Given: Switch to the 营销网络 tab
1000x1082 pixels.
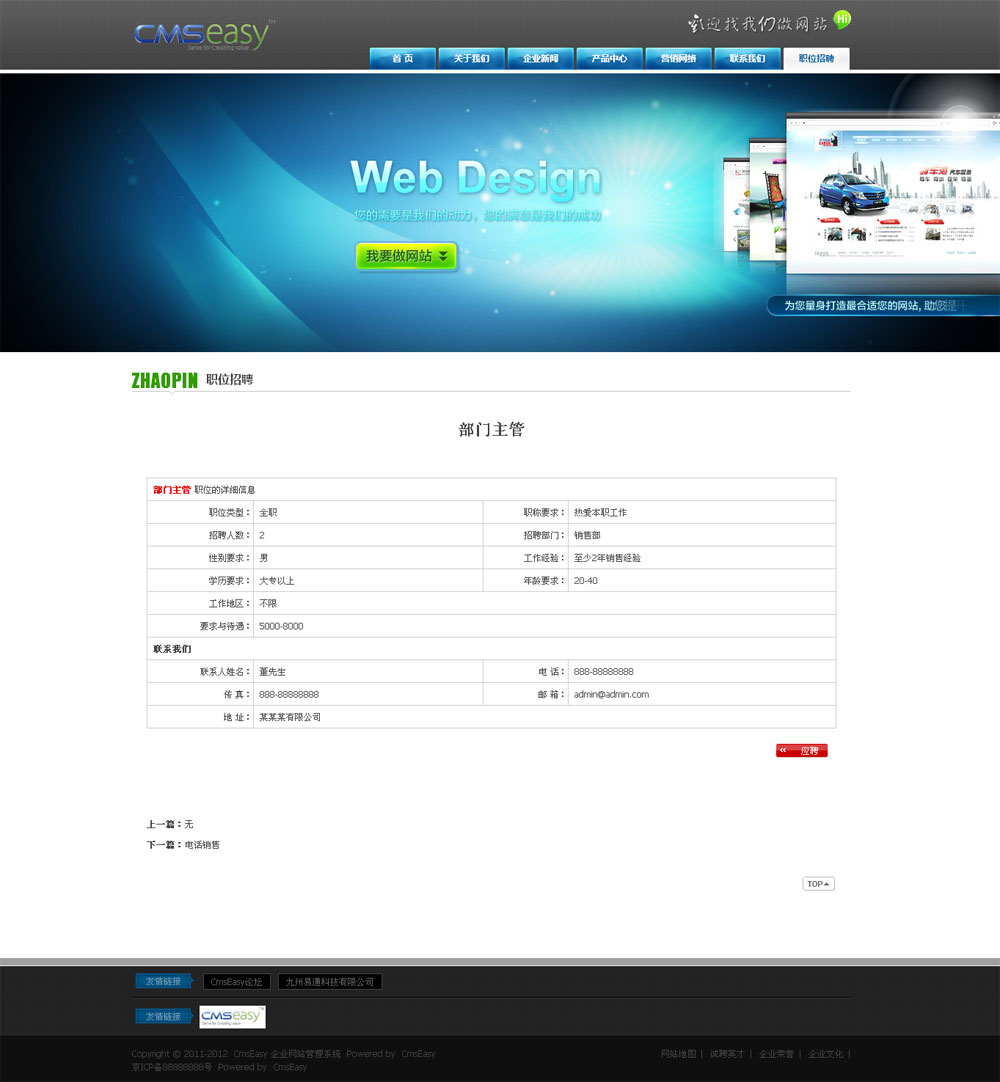Looking at the screenshot, I should coord(678,59).
